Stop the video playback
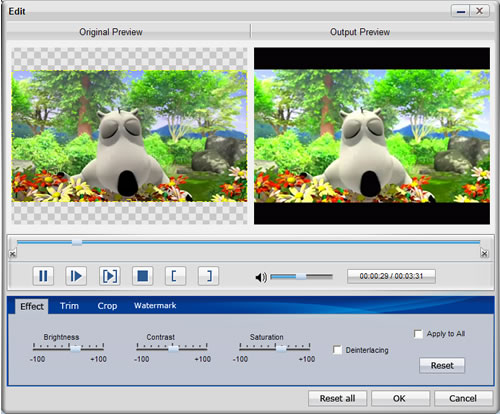Screen dimensions: 500x414 coord(142,276)
